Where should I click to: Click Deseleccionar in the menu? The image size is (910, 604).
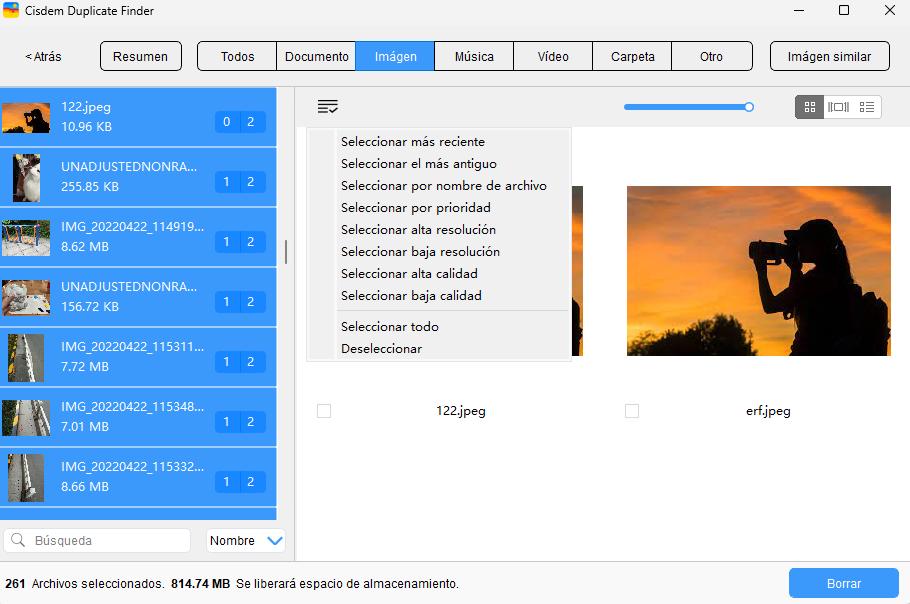coord(384,348)
